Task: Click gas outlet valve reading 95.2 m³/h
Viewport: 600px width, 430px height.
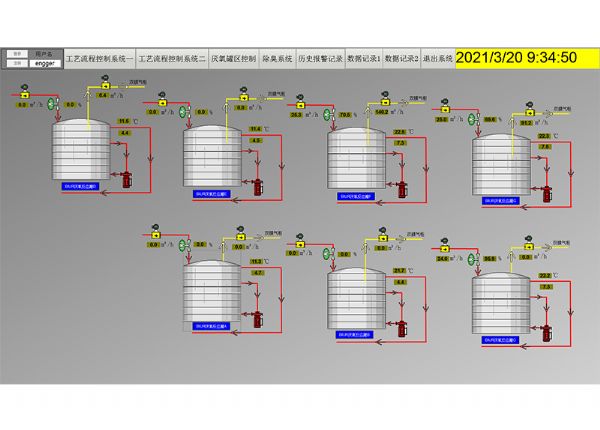Action: tap(530, 110)
